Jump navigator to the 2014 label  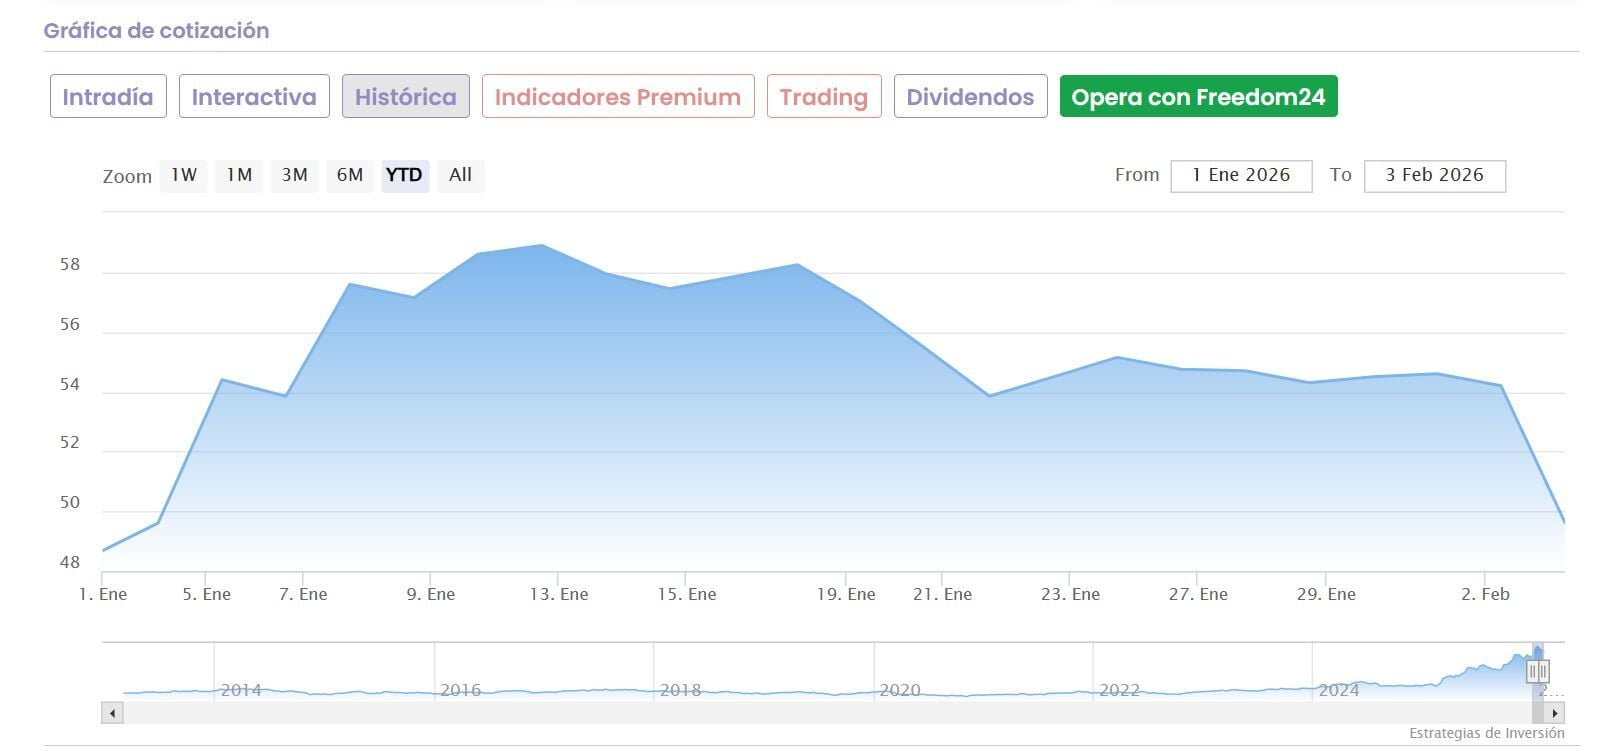click(x=241, y=690)
